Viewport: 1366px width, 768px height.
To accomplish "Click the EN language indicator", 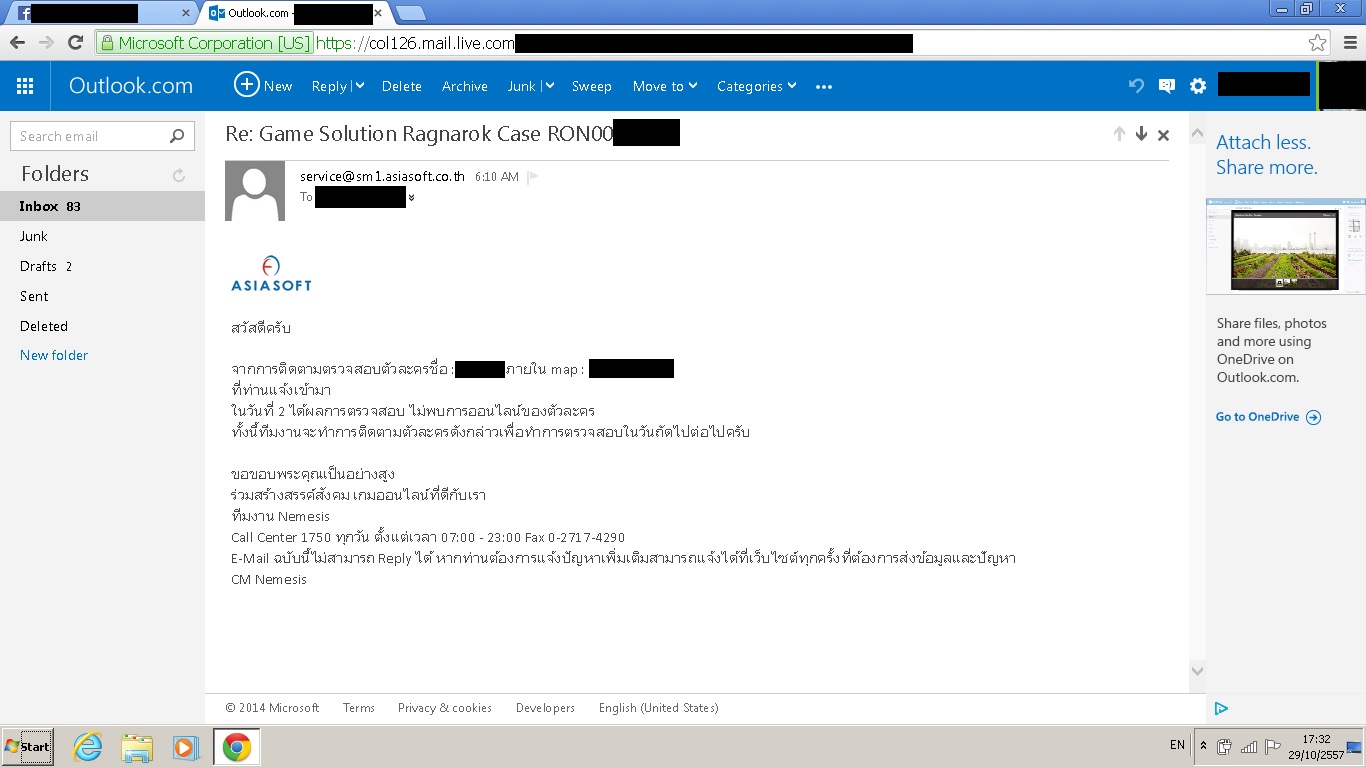I will coord(1177,746).
